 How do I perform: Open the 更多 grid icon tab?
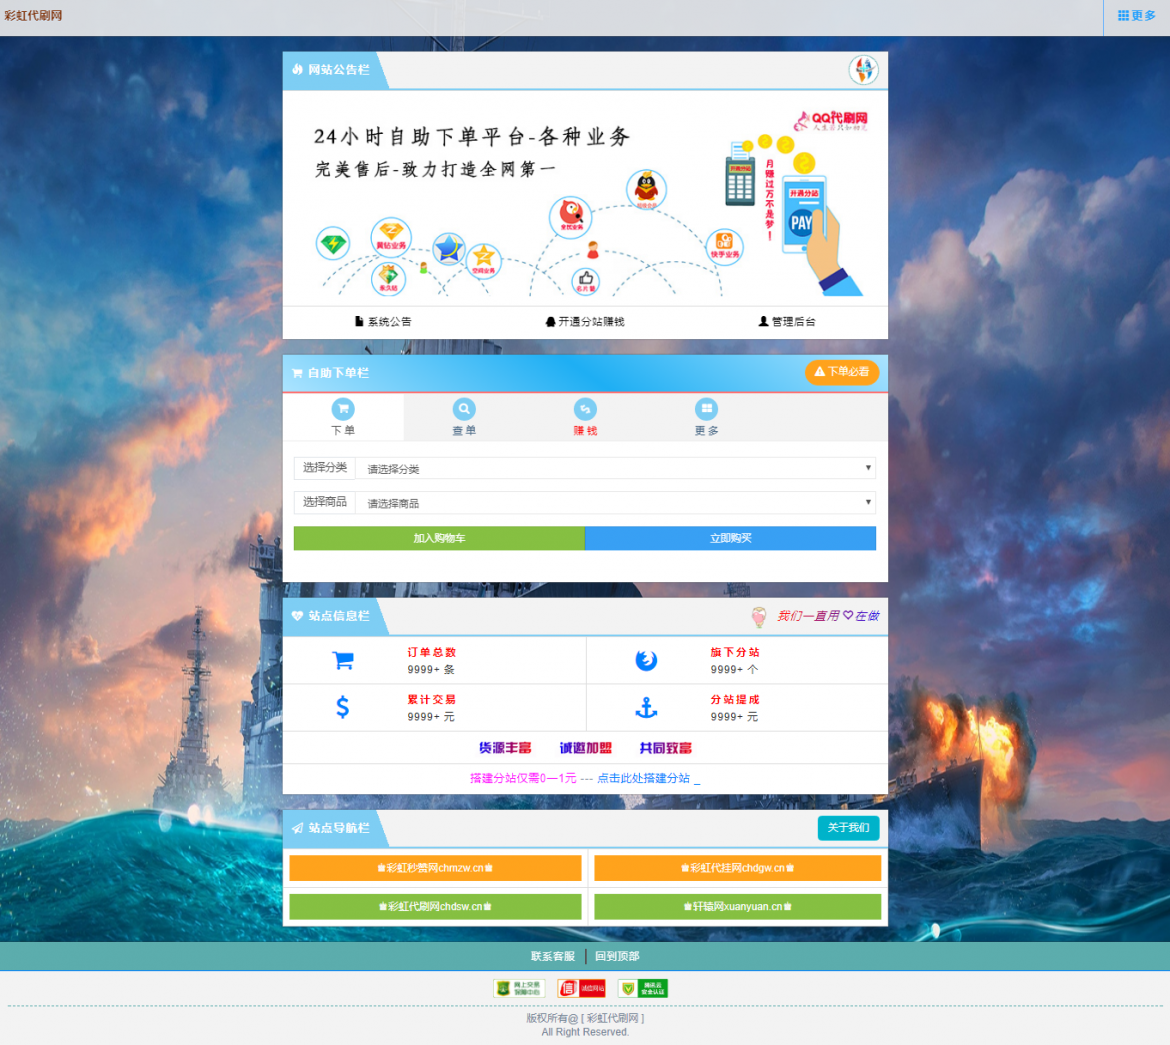pos(707,409)
